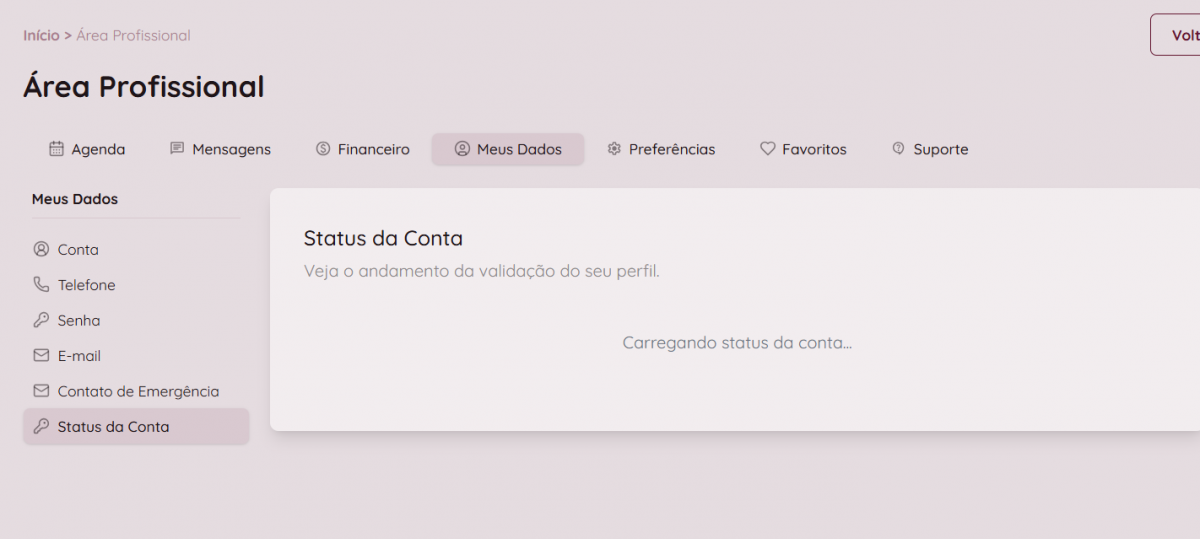
Task: Click the gear icon beside Preferências
Action: pyautogui.click(x=614, y=149)
